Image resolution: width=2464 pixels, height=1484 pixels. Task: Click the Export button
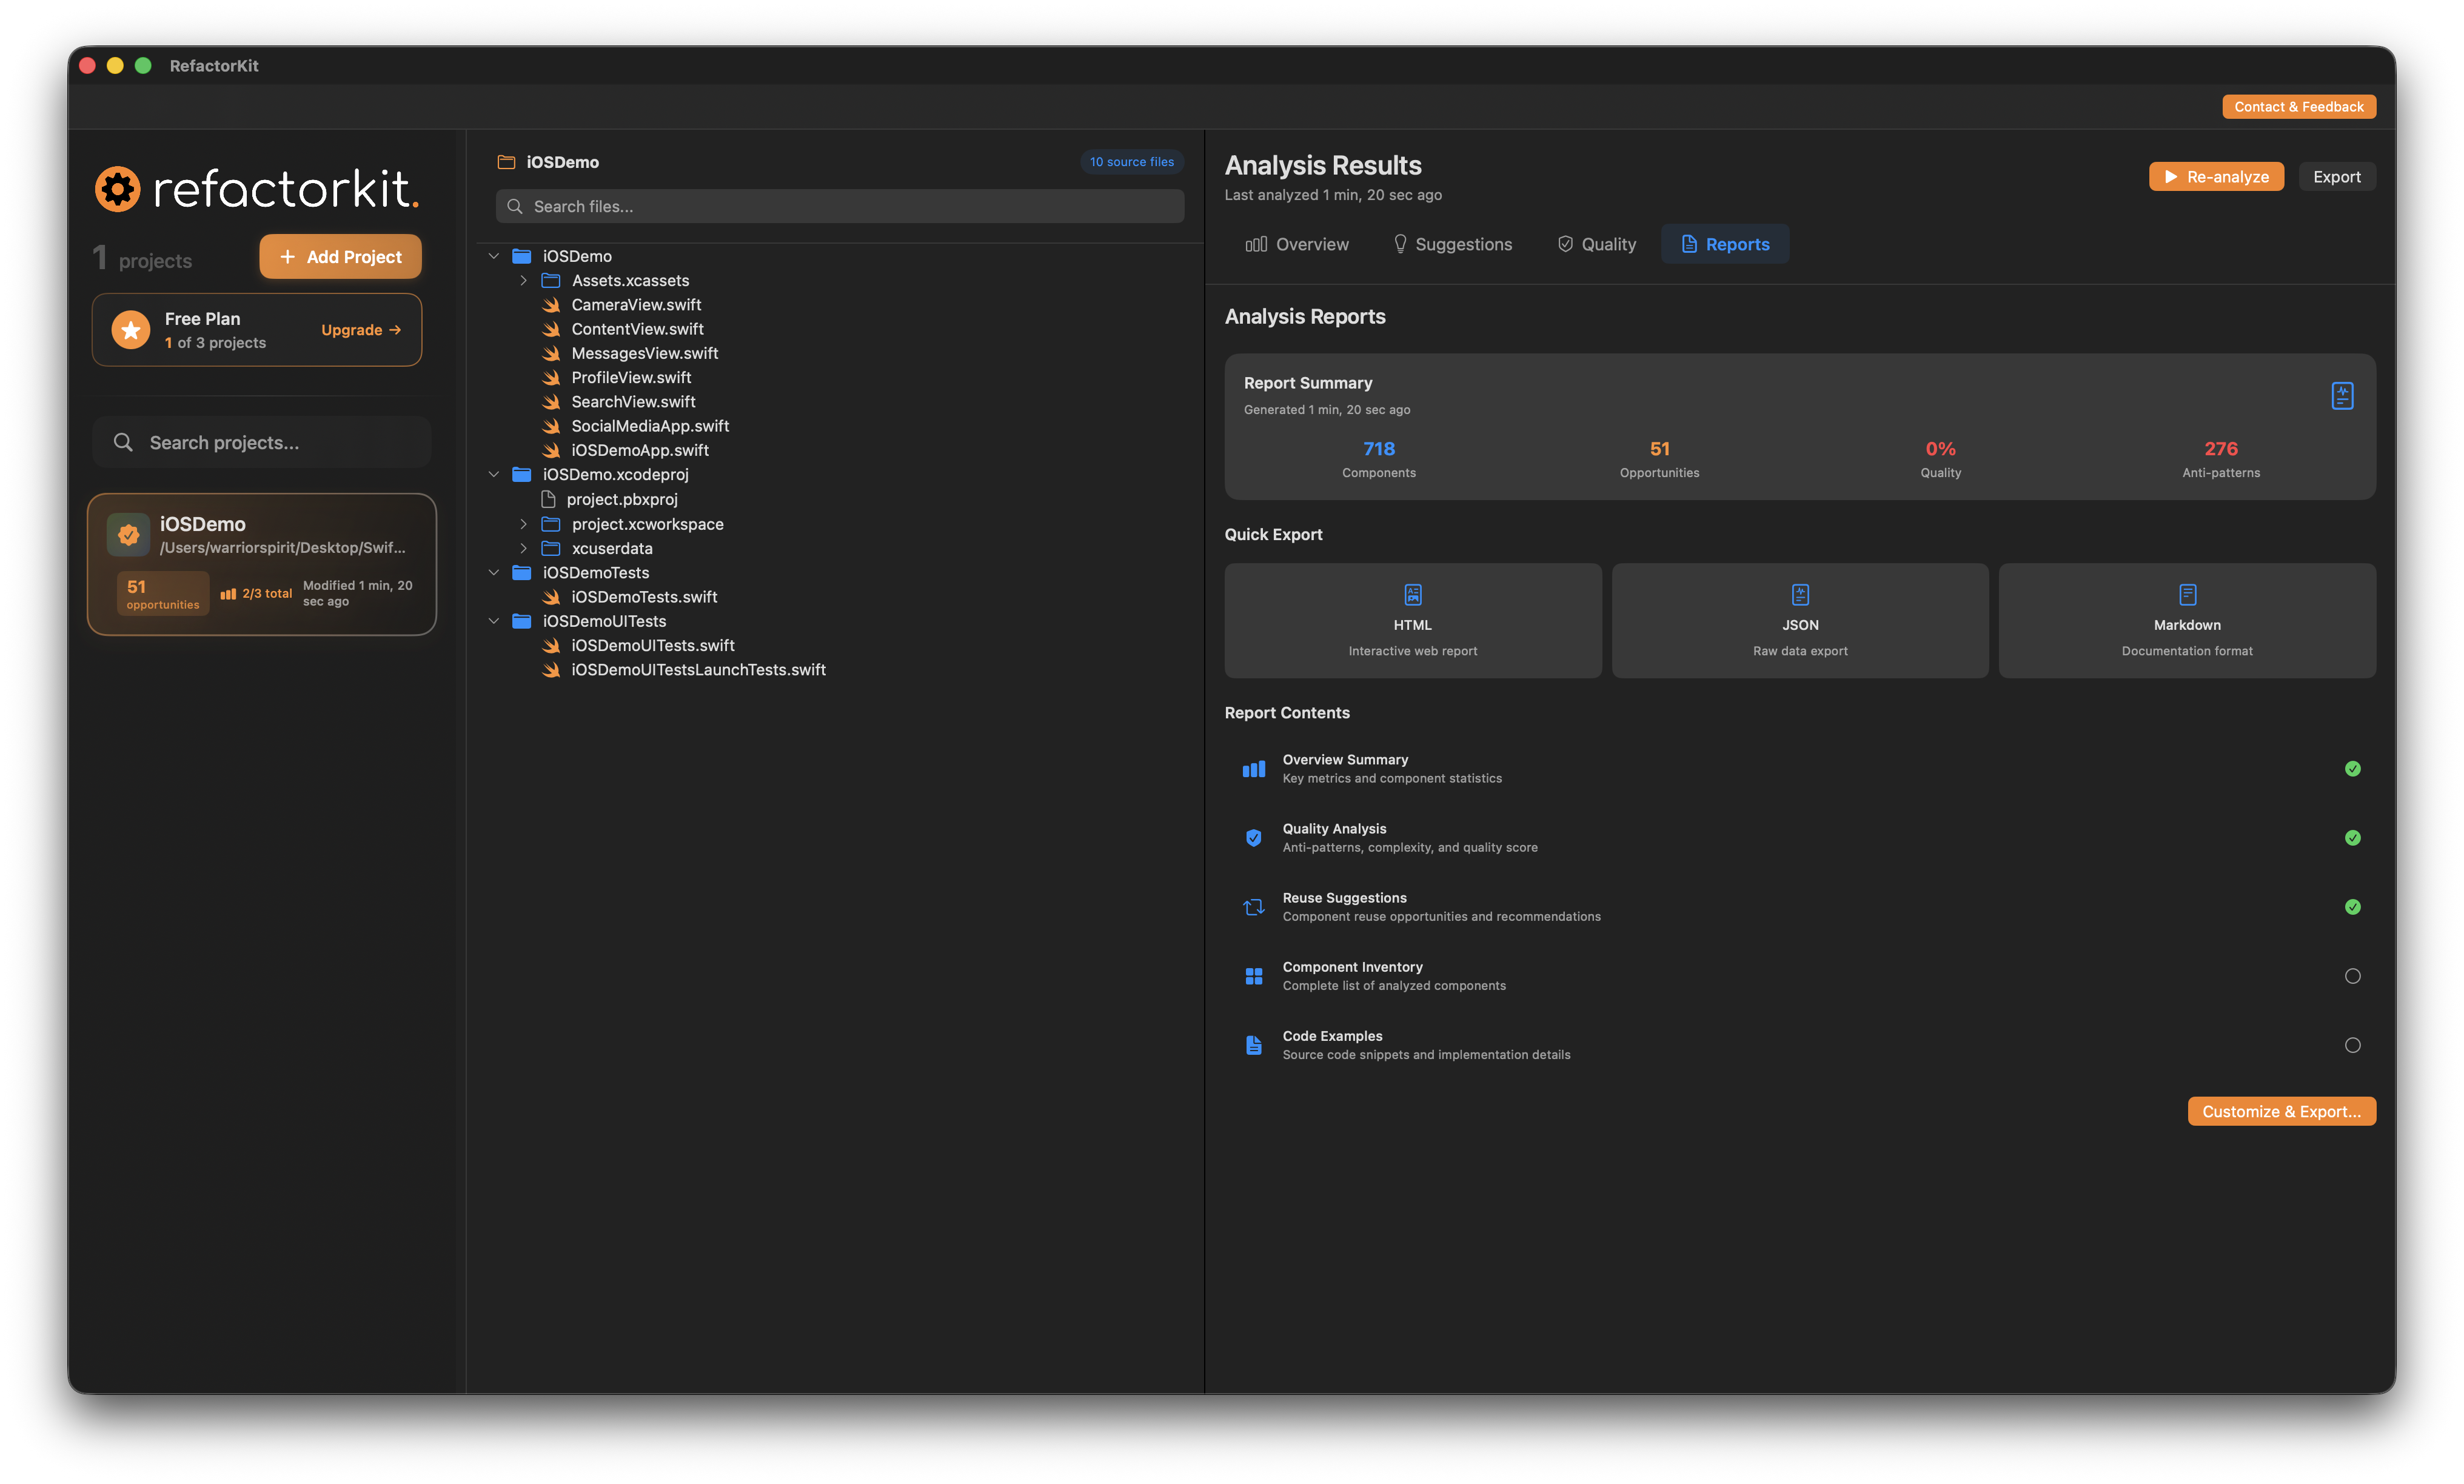2336,177
